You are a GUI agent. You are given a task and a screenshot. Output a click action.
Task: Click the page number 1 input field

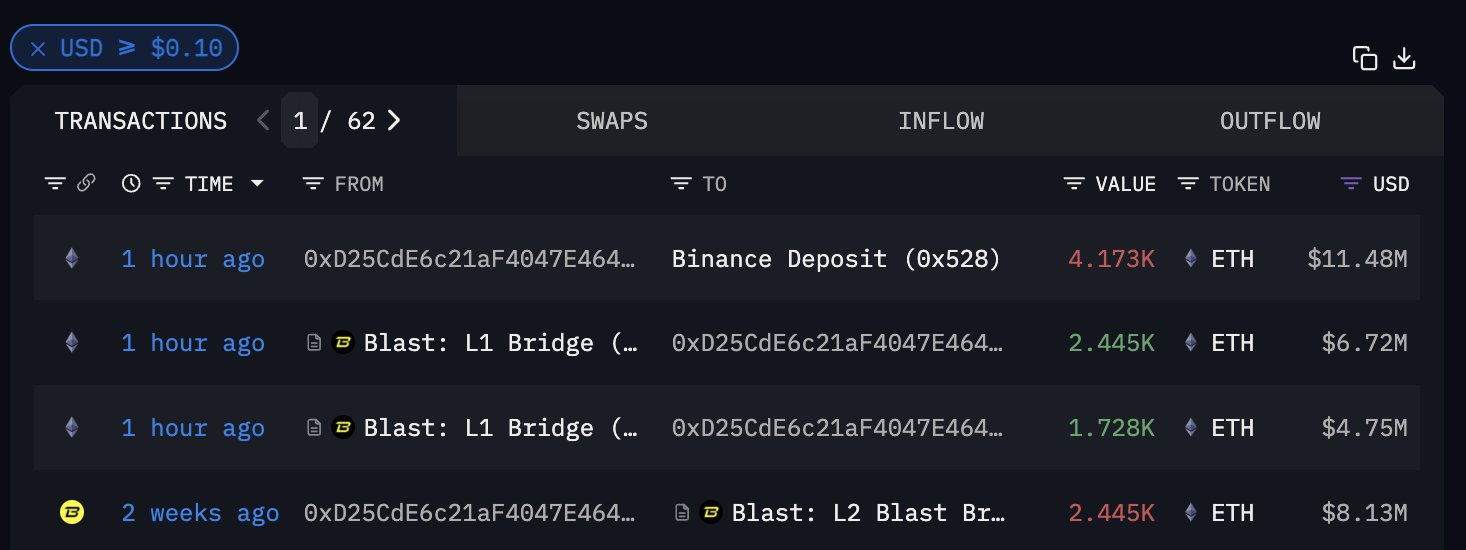[x=300, y=121]
